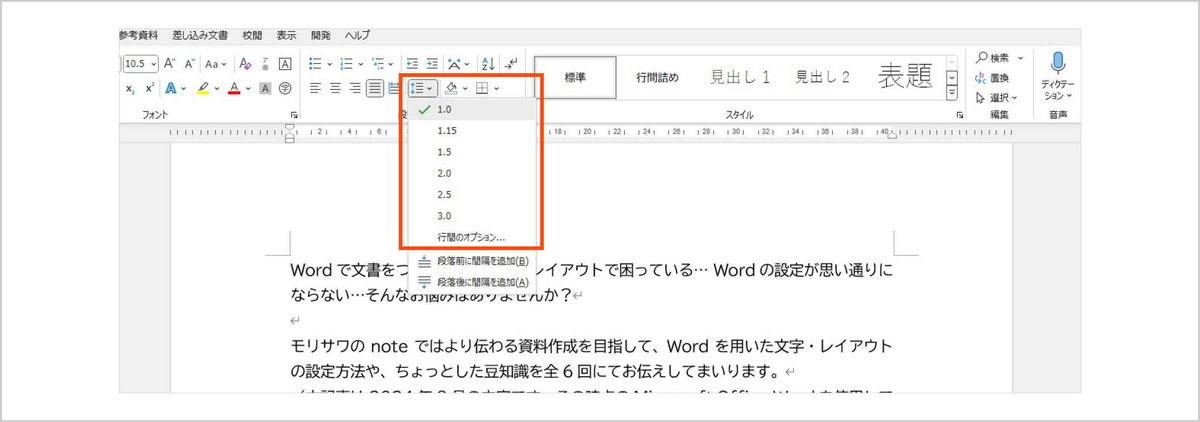Toggle character shading icon
The image size is (1200, 422).
click(265, 88)
